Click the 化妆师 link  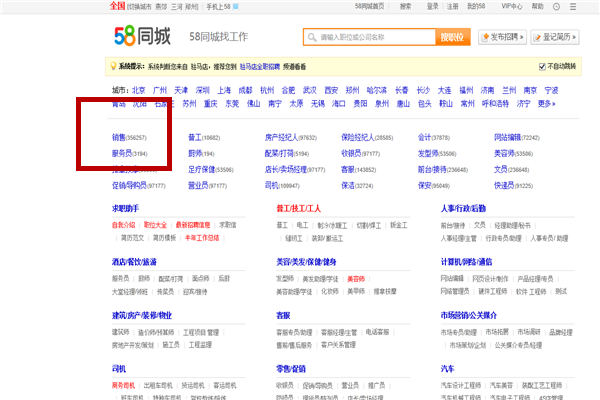(330, 292)
